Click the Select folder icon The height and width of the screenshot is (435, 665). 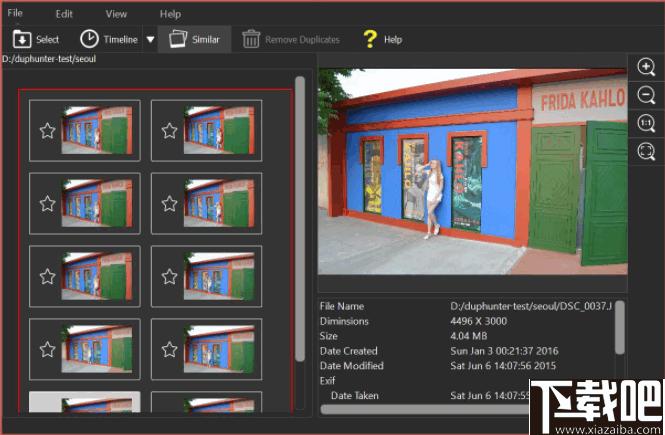(x=22, y=39)
